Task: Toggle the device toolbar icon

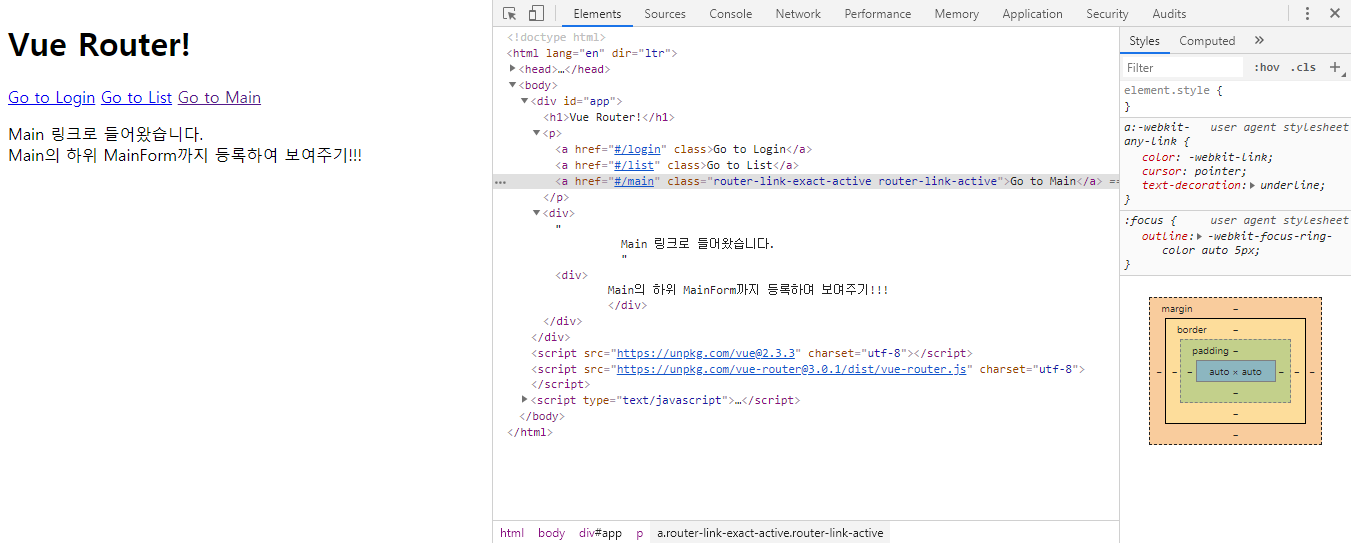Action: [536, 14]
